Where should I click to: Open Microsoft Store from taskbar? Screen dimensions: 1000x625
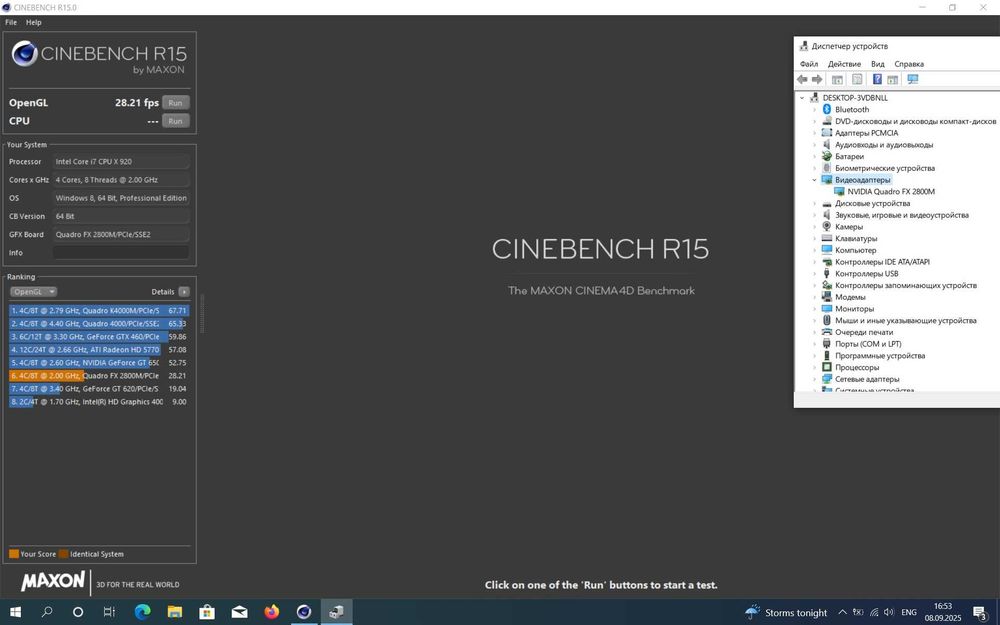click(207, 612)
